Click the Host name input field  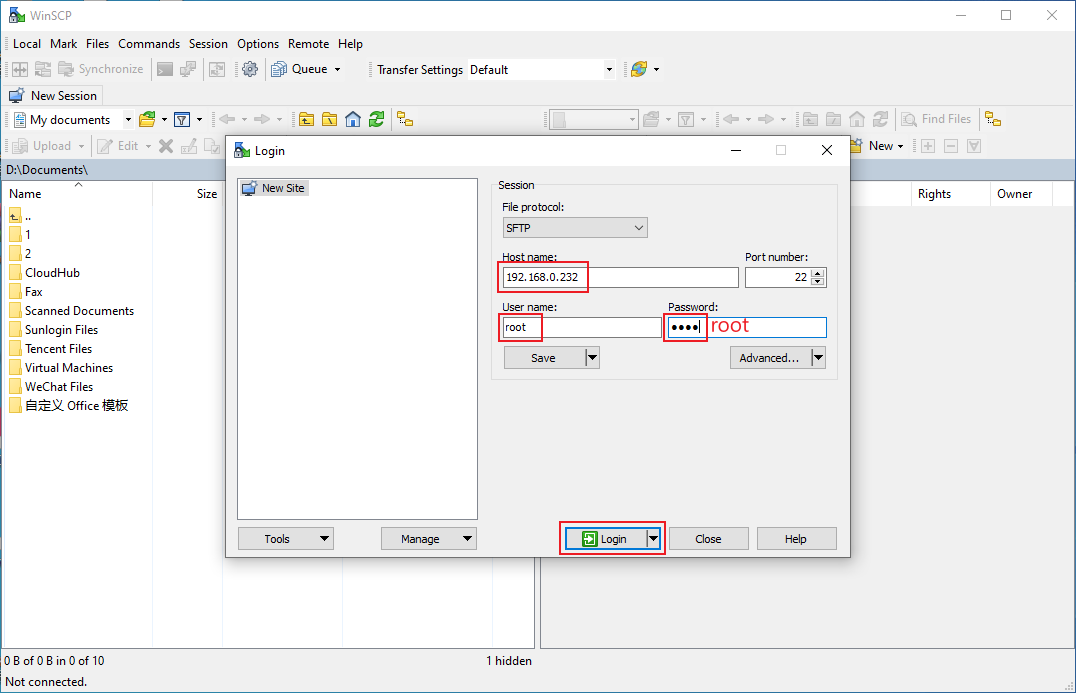(x=620, y=277)
